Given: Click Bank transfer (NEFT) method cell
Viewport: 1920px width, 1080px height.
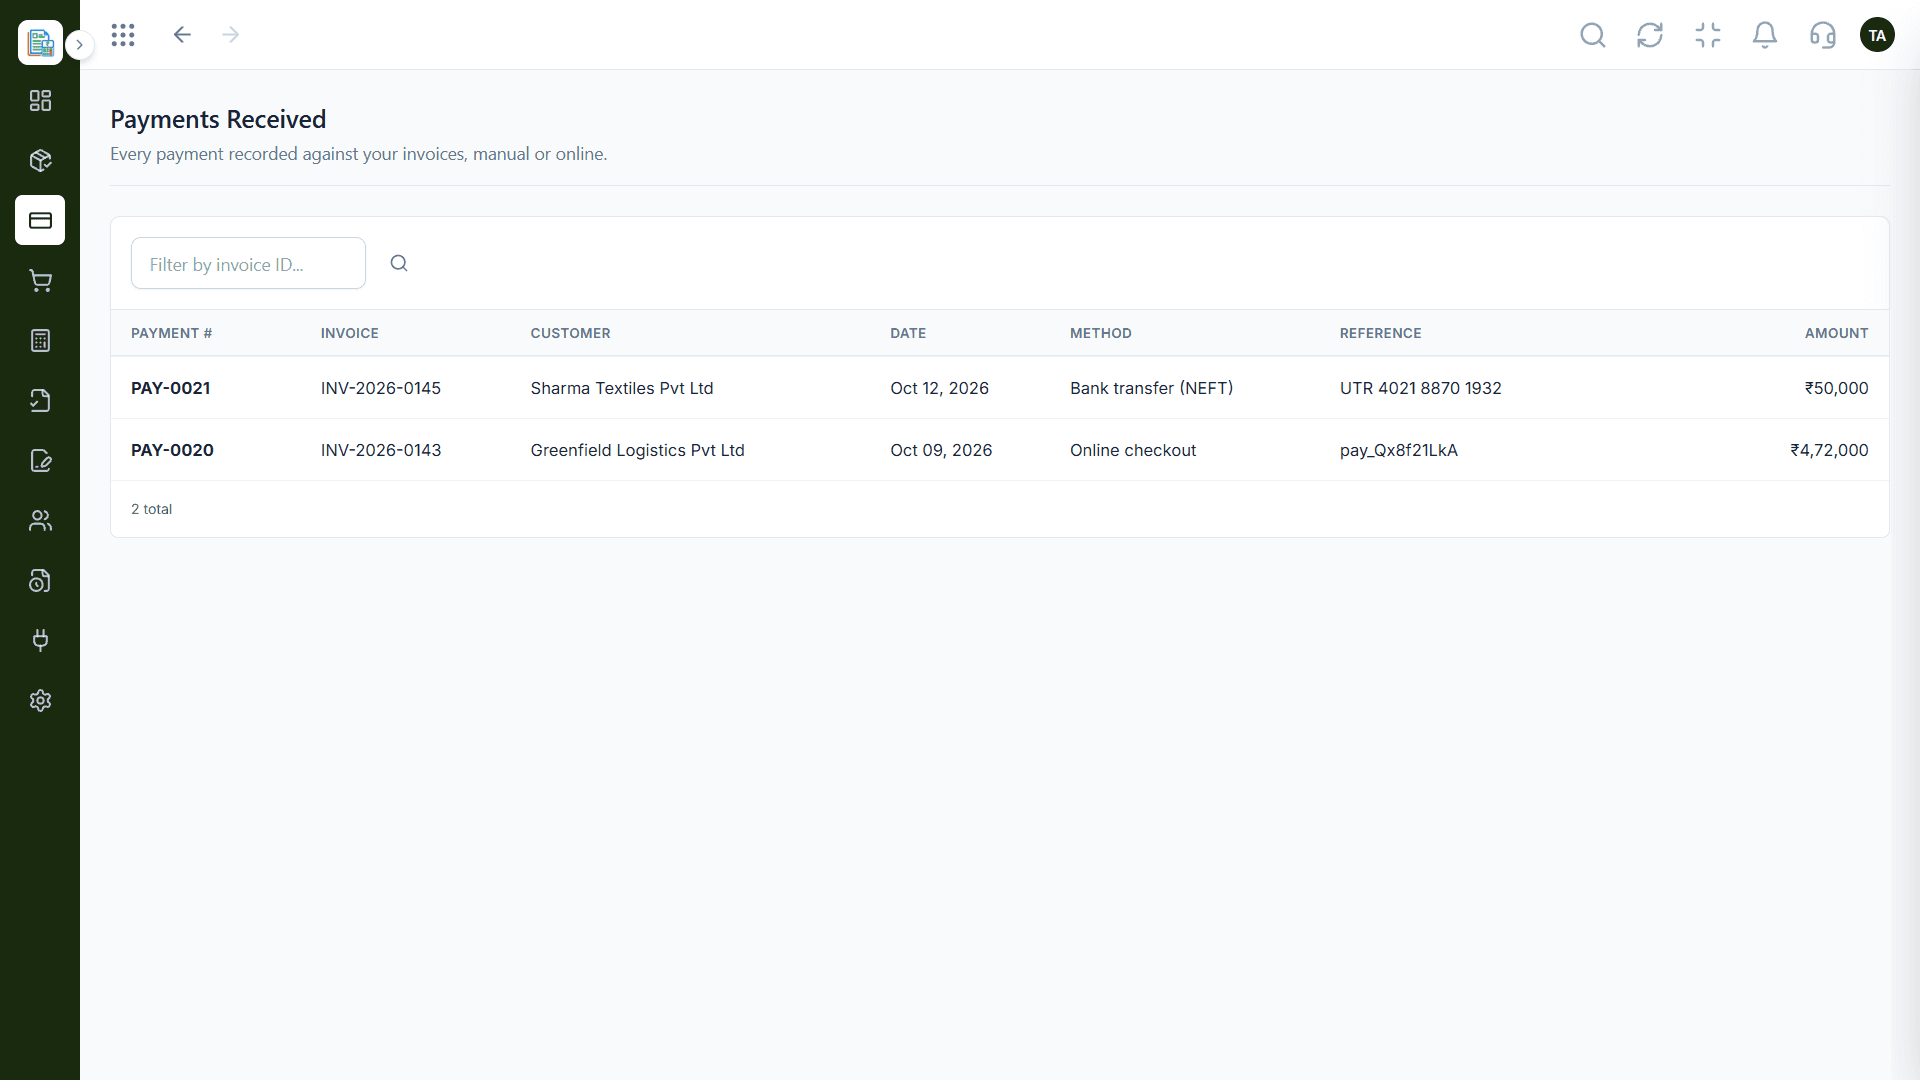Looking at the screenshot, I should pos(1152,388).
